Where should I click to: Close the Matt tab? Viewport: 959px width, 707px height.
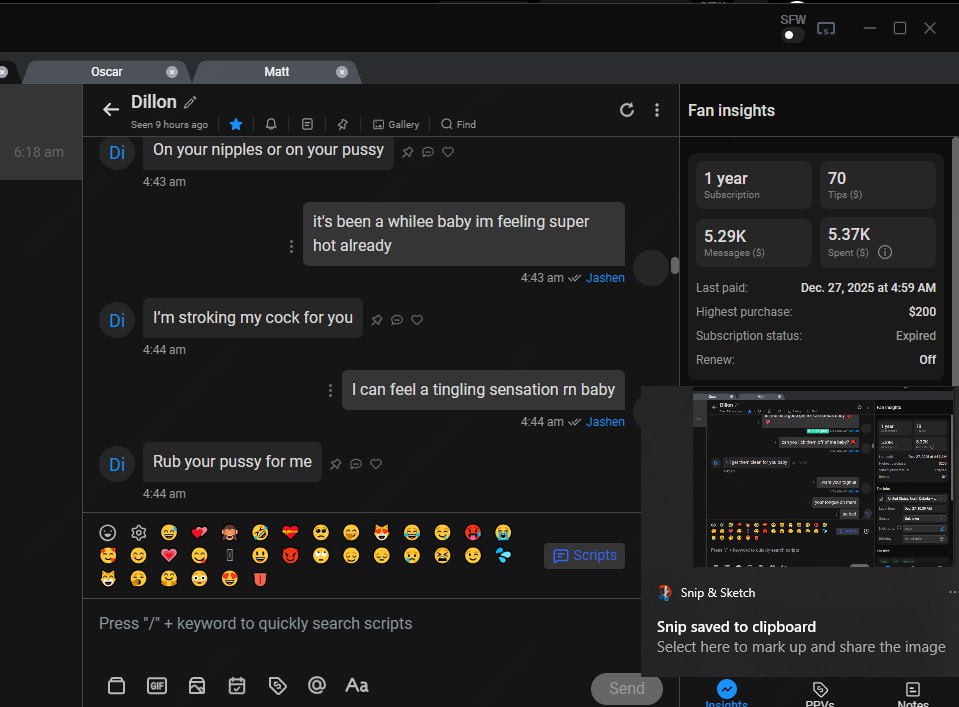[342, 72]
